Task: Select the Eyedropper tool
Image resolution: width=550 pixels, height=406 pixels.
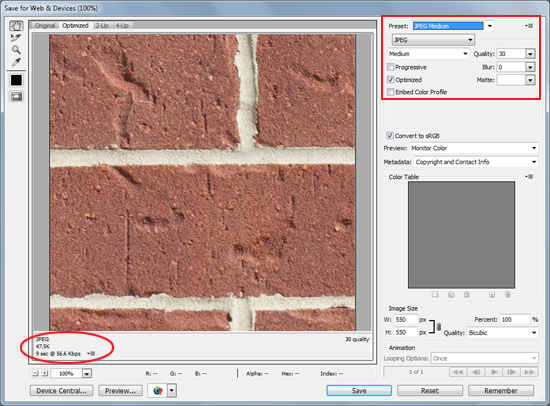Action: tap(16, 62)
